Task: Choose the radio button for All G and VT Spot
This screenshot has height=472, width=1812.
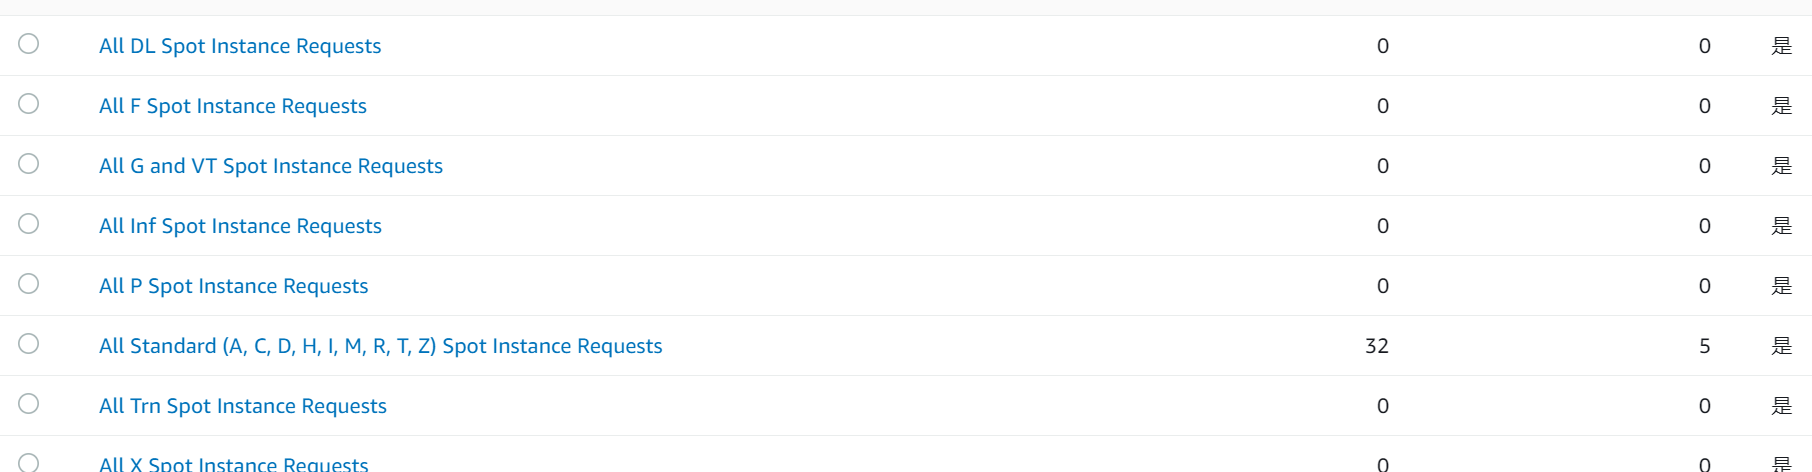Action: (29, 164)
